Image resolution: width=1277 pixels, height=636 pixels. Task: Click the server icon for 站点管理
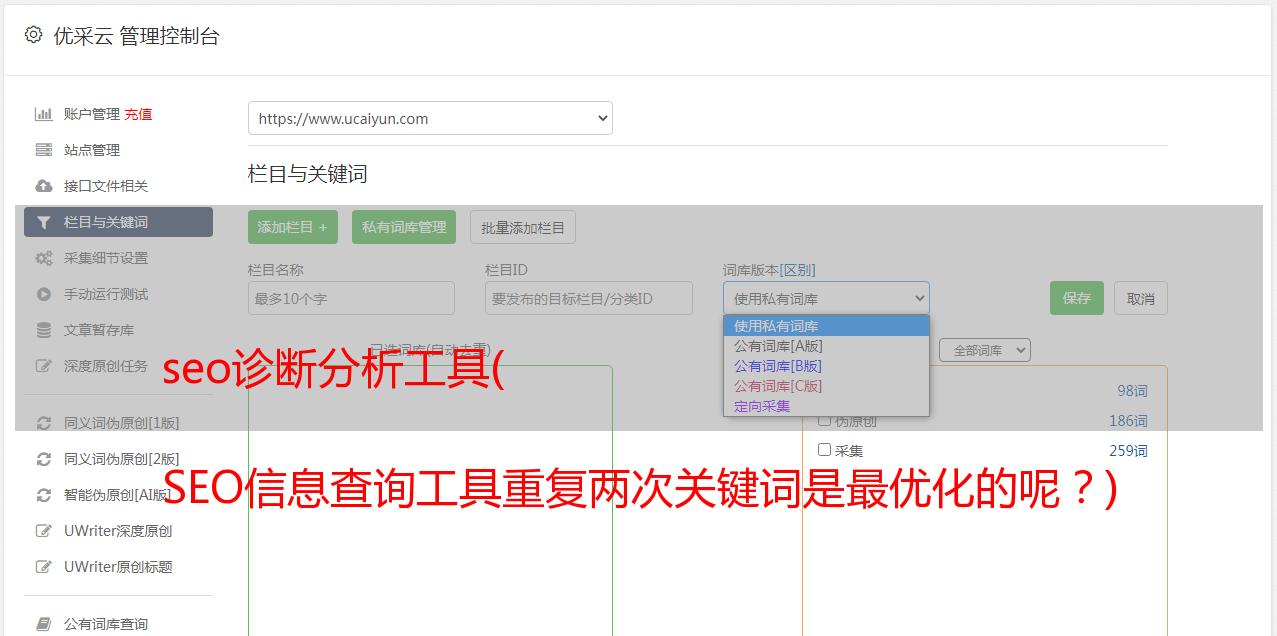43,150
